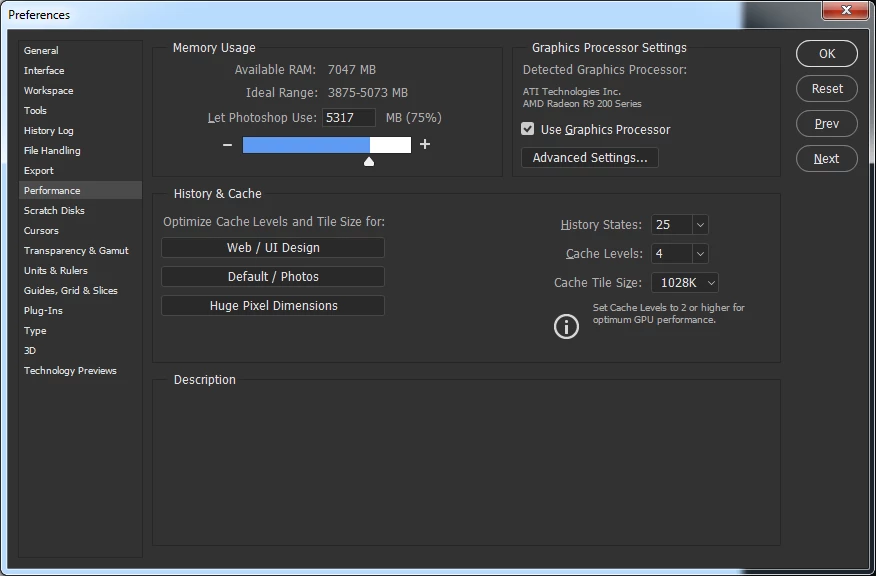Image resolution: width=876 pixels, height=576 pixels.
Task: Open the Cache Levels dropdown arrow
Action: click(x=700, y=254)
